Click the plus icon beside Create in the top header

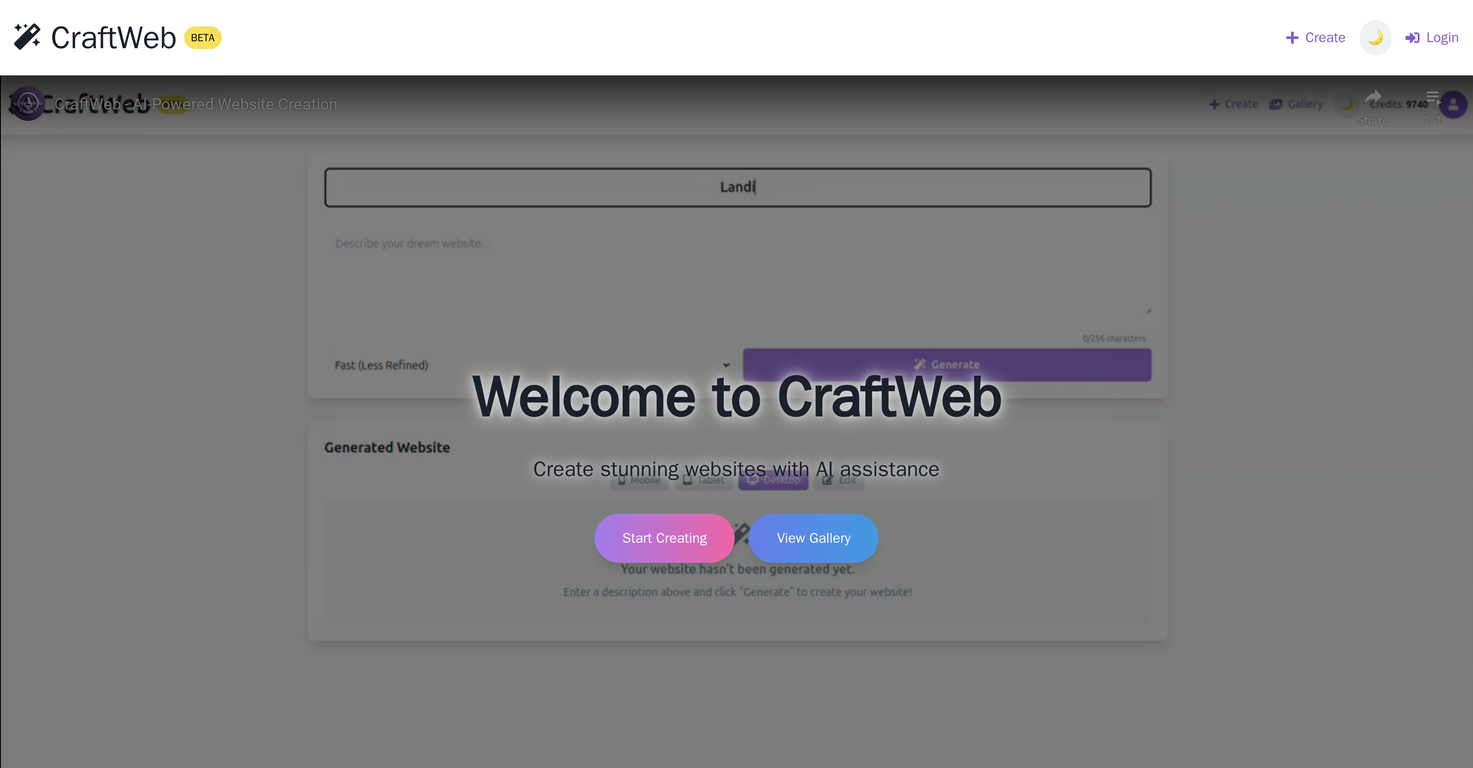(x=1292, y=38)
